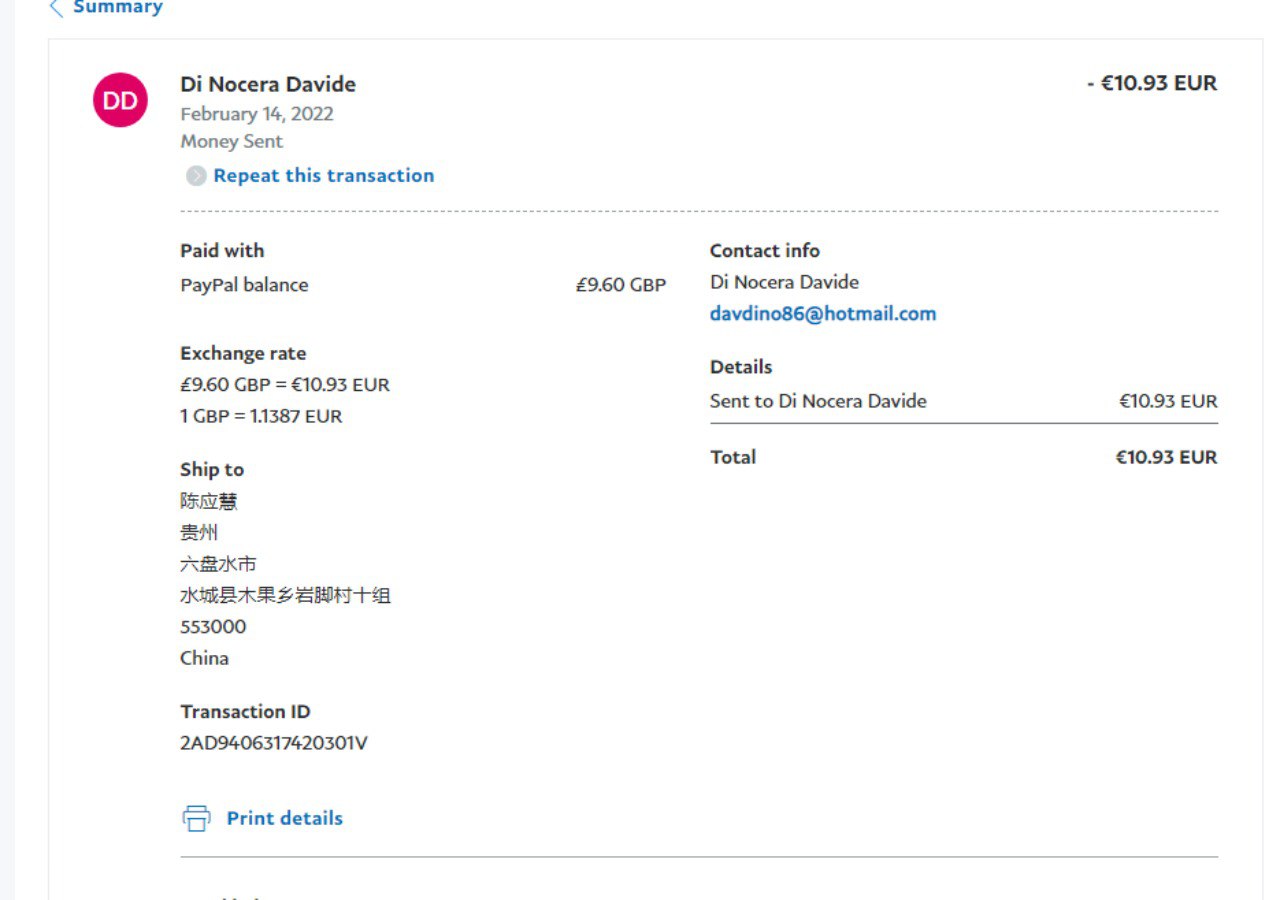This screenshot has width=1280, height=900.
Task: Go back to the Summary page
Action: click(x=117, y=8)
